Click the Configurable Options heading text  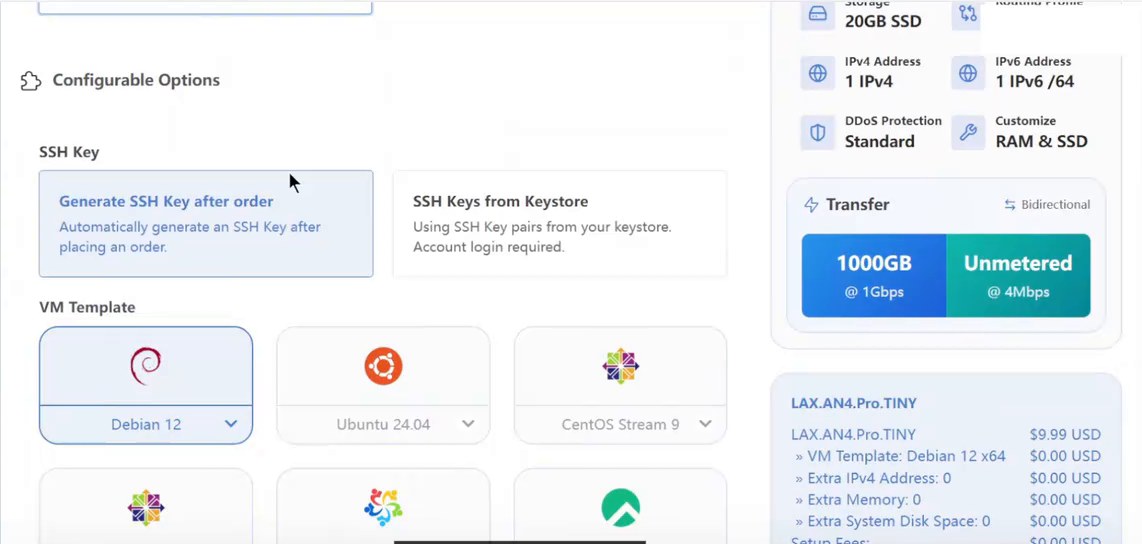point(136,80)
